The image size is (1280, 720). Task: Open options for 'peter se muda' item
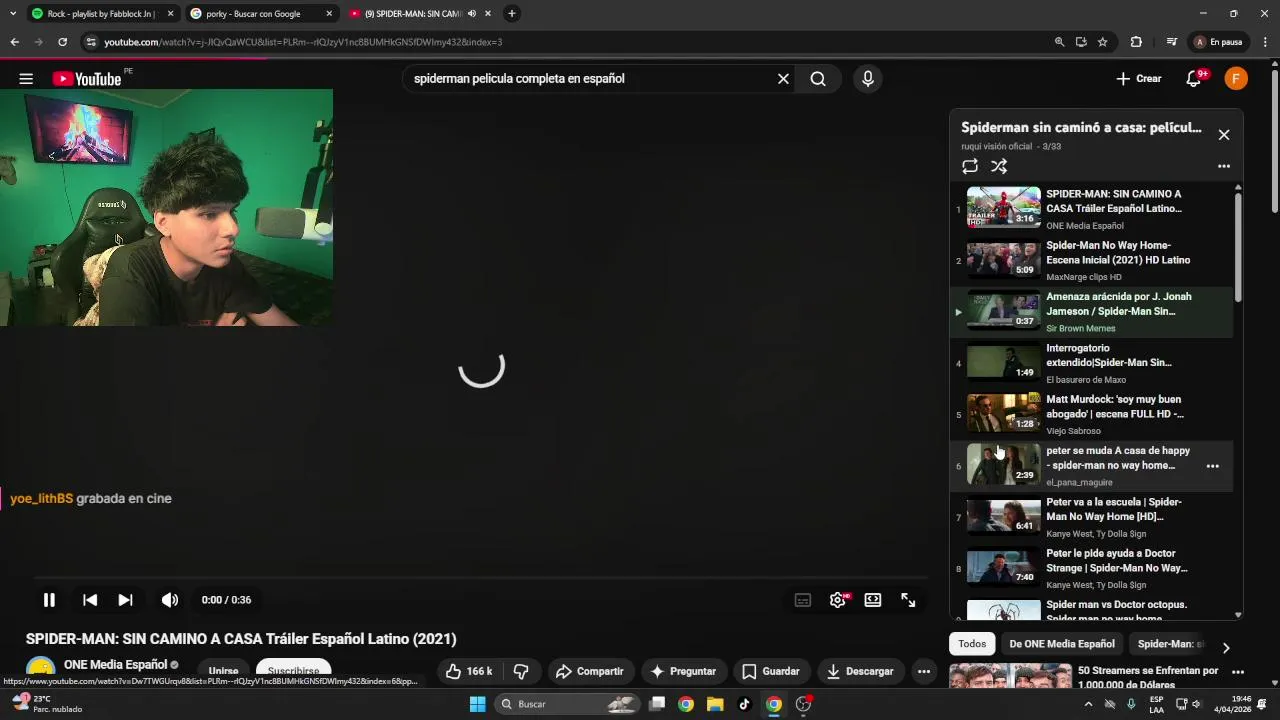1212,466
